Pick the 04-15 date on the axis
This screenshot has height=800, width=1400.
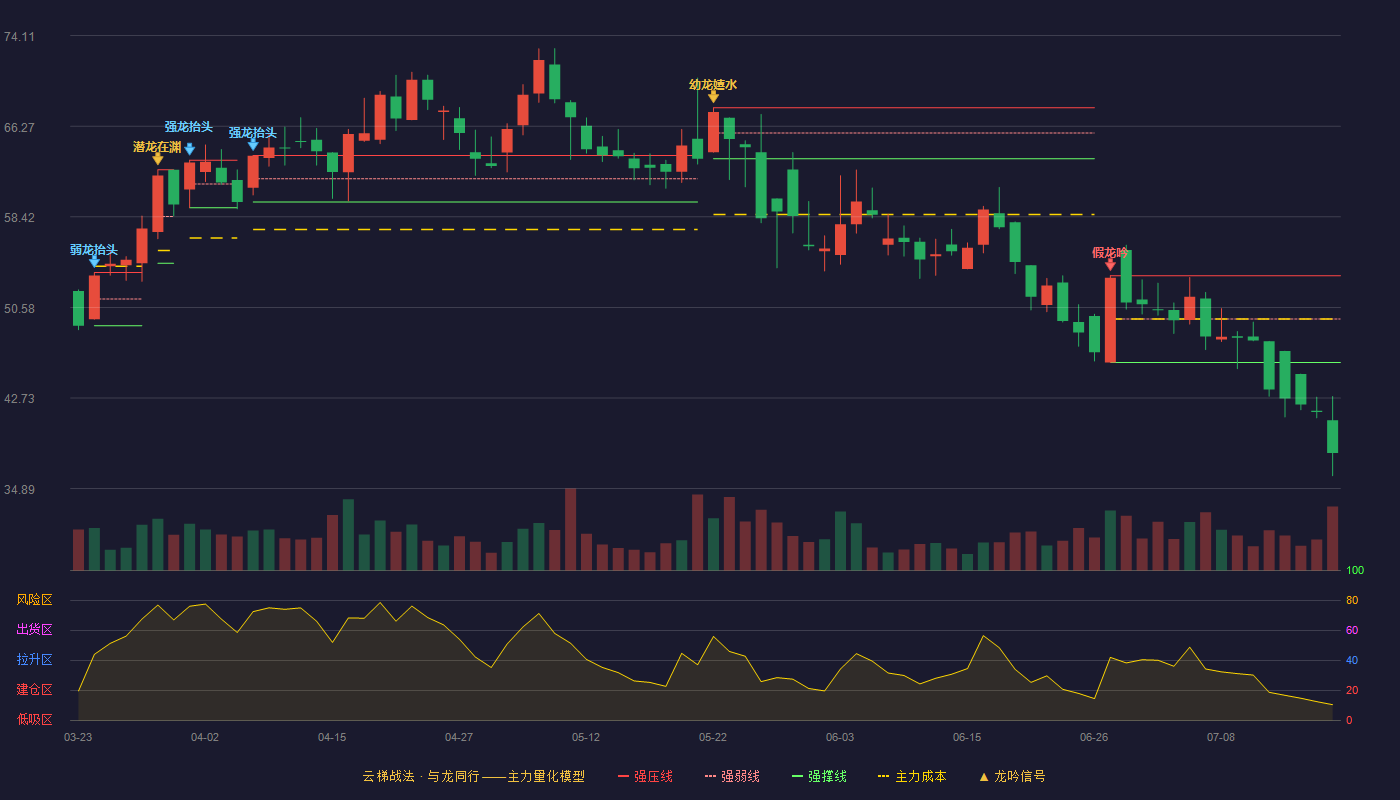332,737
